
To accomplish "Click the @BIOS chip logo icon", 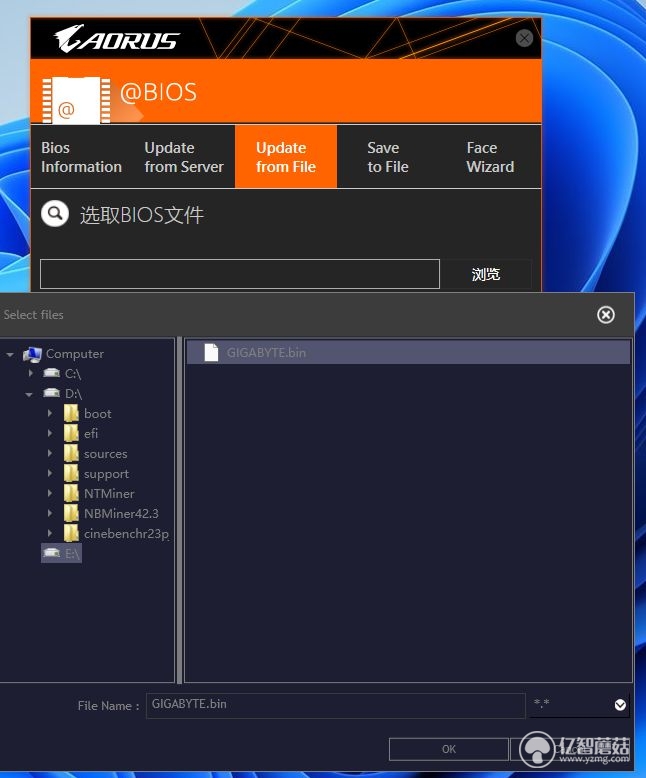I will (76, 100).
